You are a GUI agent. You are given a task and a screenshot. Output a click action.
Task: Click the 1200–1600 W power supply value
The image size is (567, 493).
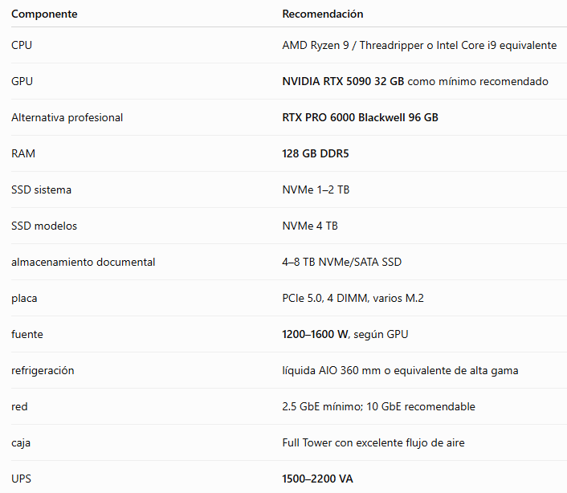(315, 334)
